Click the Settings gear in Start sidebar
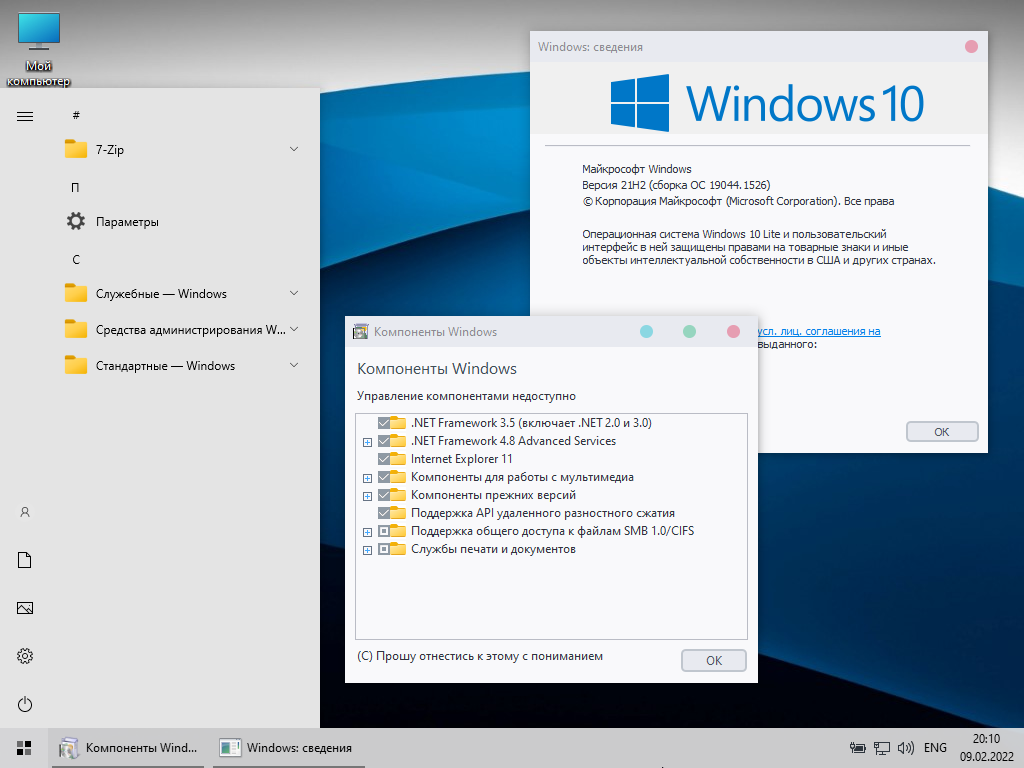This screenshot has height=768, width=1024. [25, 656]
